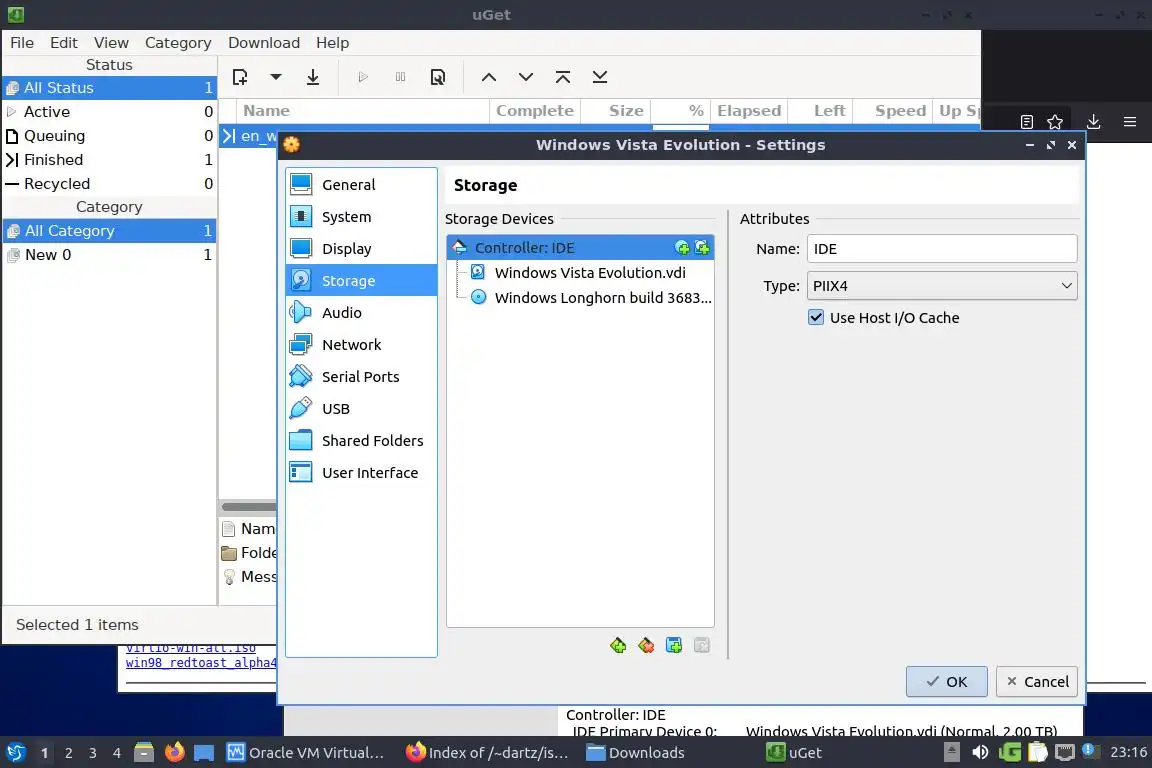
Task: Select Recycled status in uGet sidebar
Action: pos(109,184)
